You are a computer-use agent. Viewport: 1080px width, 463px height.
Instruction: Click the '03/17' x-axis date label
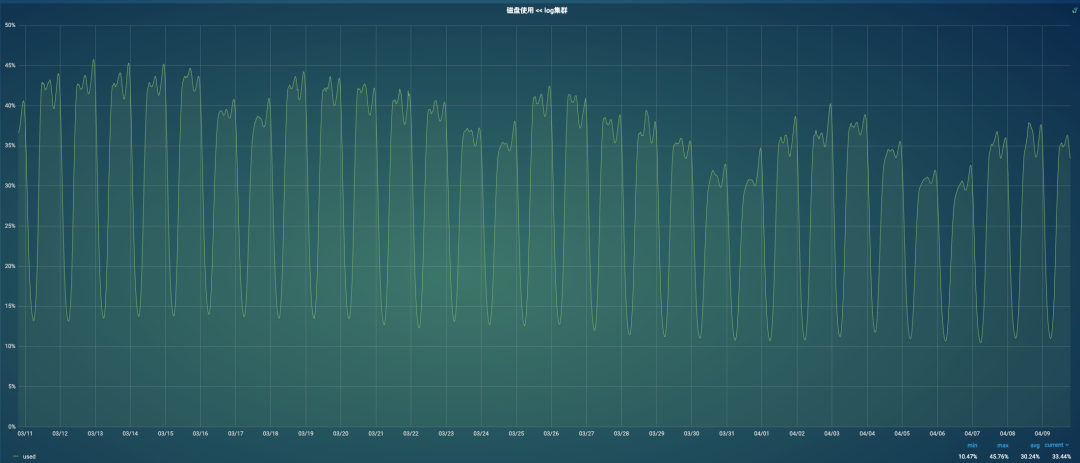coord(236,433)
